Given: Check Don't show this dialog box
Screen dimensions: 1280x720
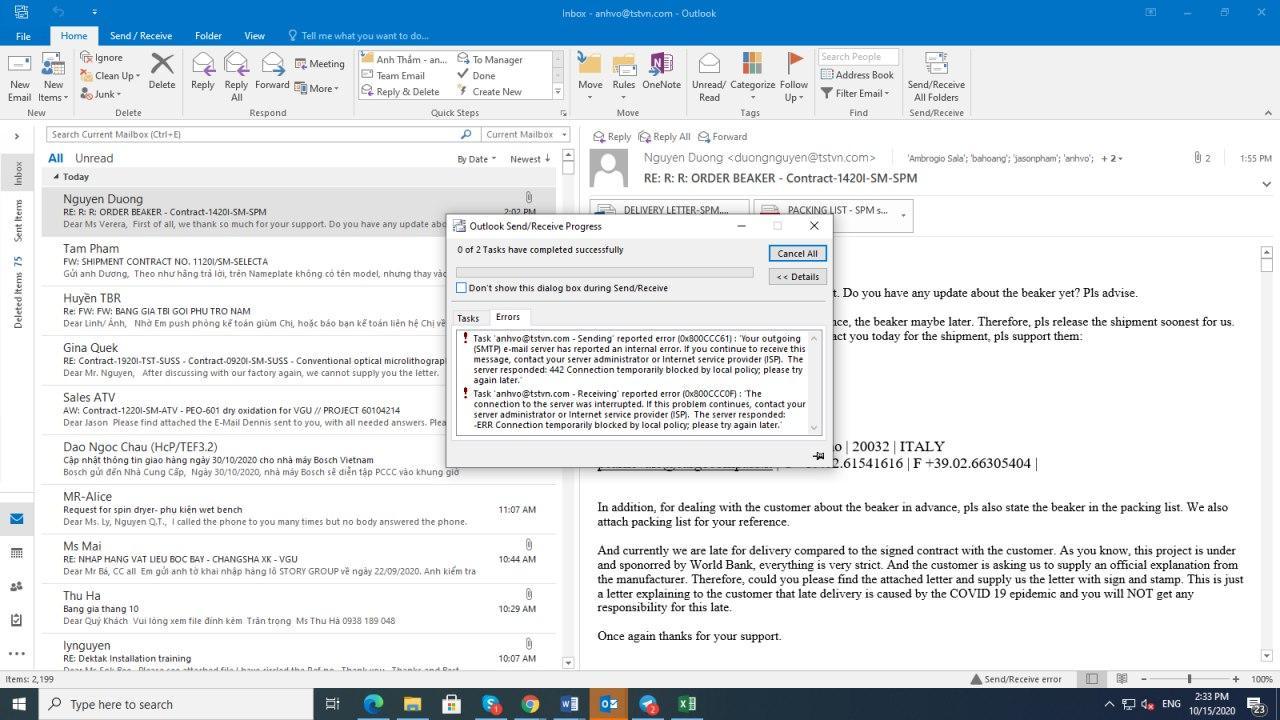Looking at the screenshot, I should (461, 288).
